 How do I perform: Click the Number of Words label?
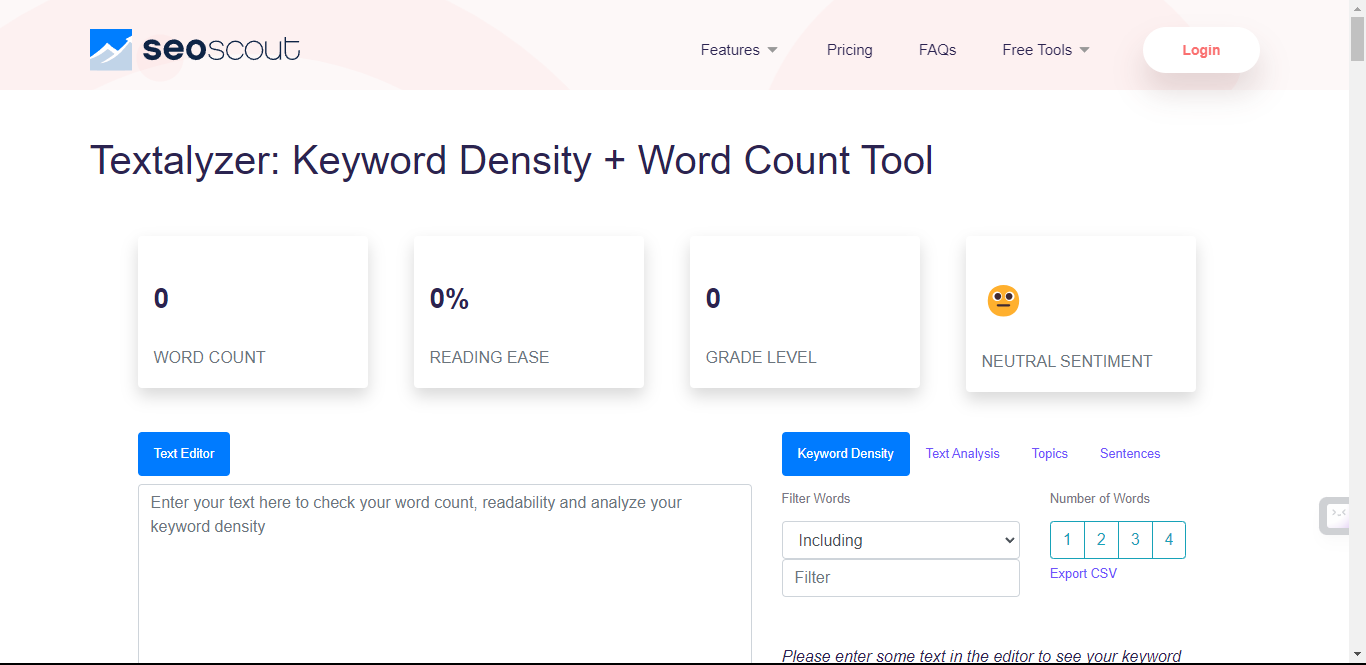1100,498
